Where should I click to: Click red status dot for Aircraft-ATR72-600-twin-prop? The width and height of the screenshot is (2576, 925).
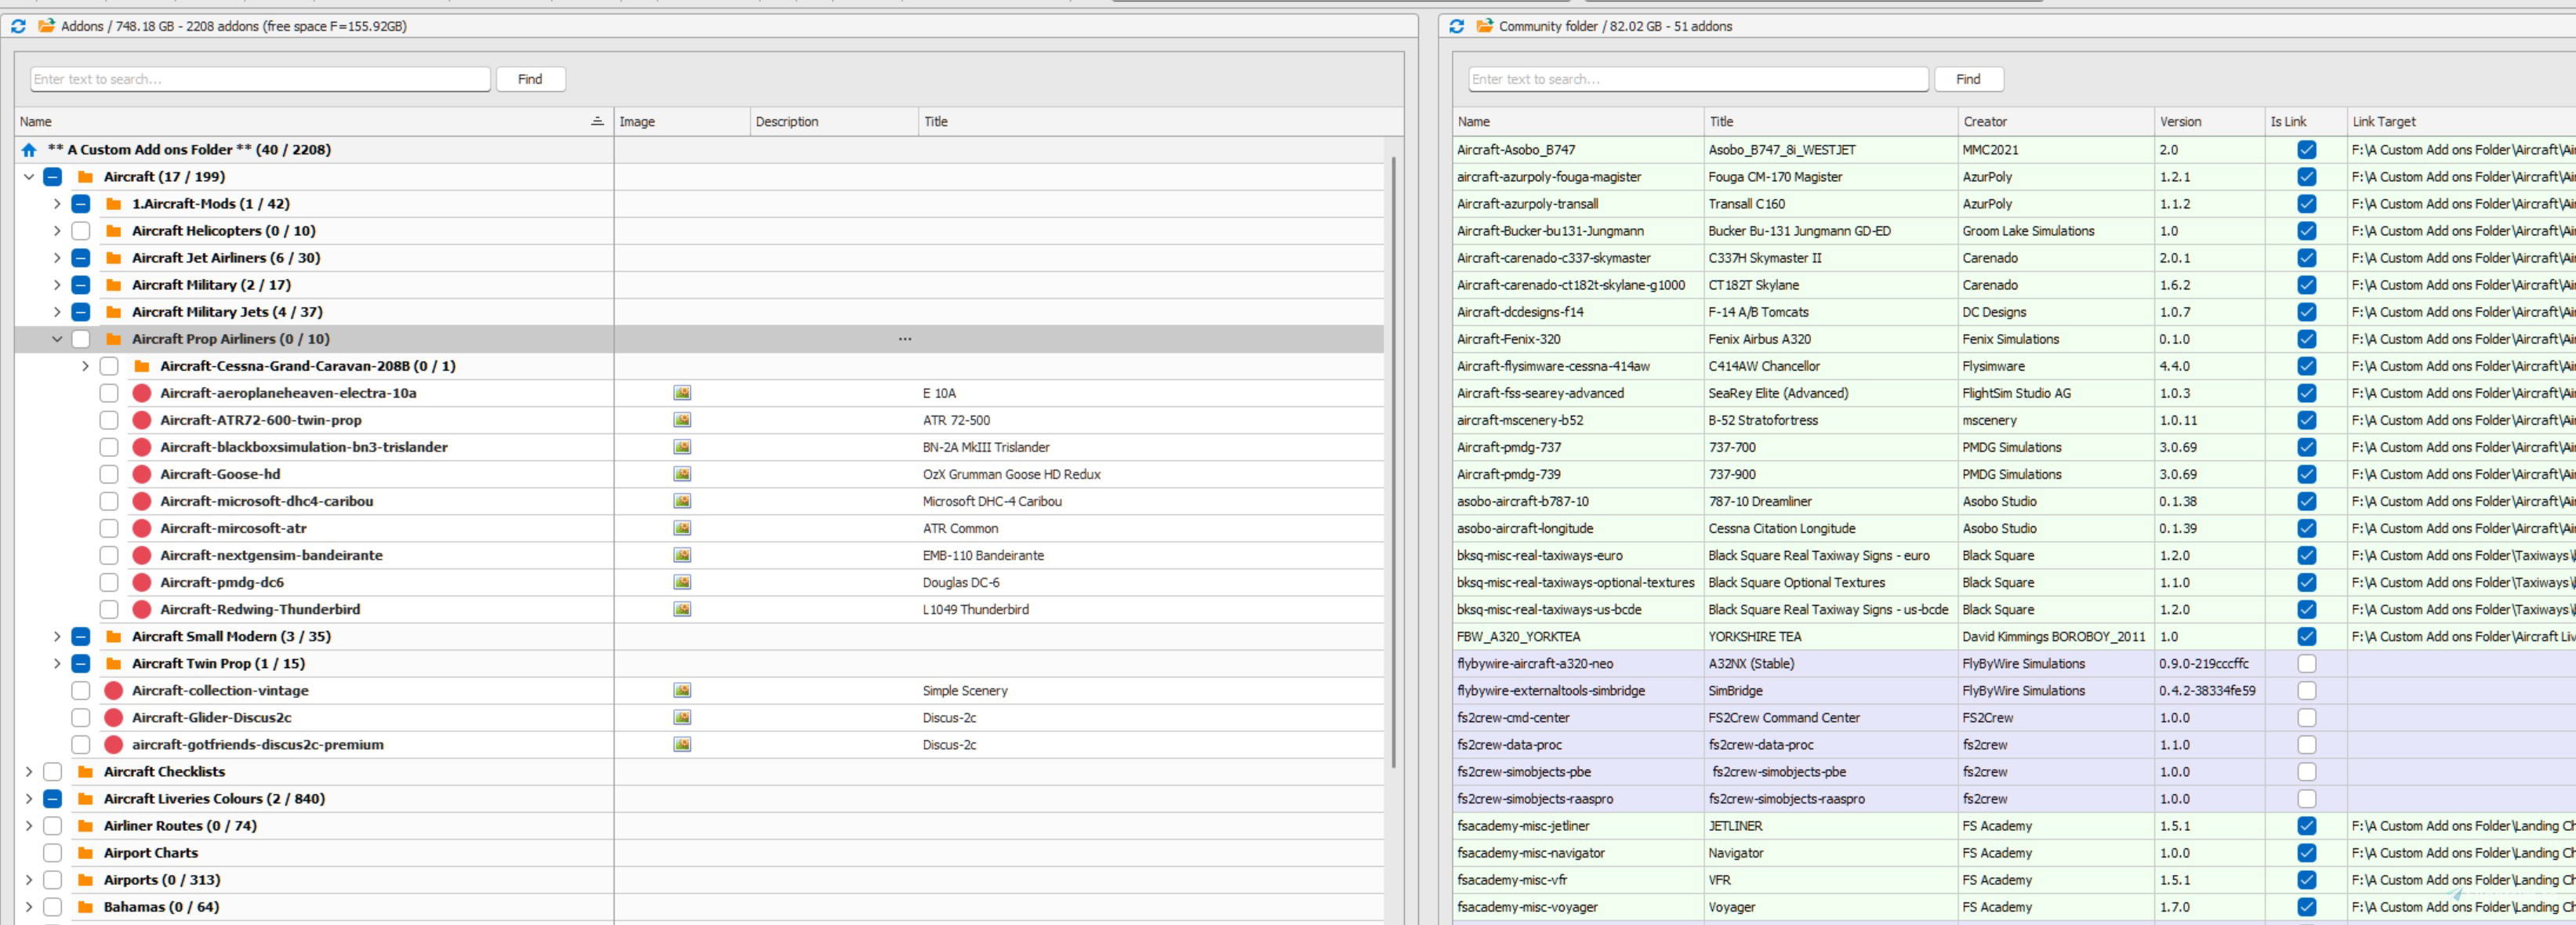click(142, 420)
